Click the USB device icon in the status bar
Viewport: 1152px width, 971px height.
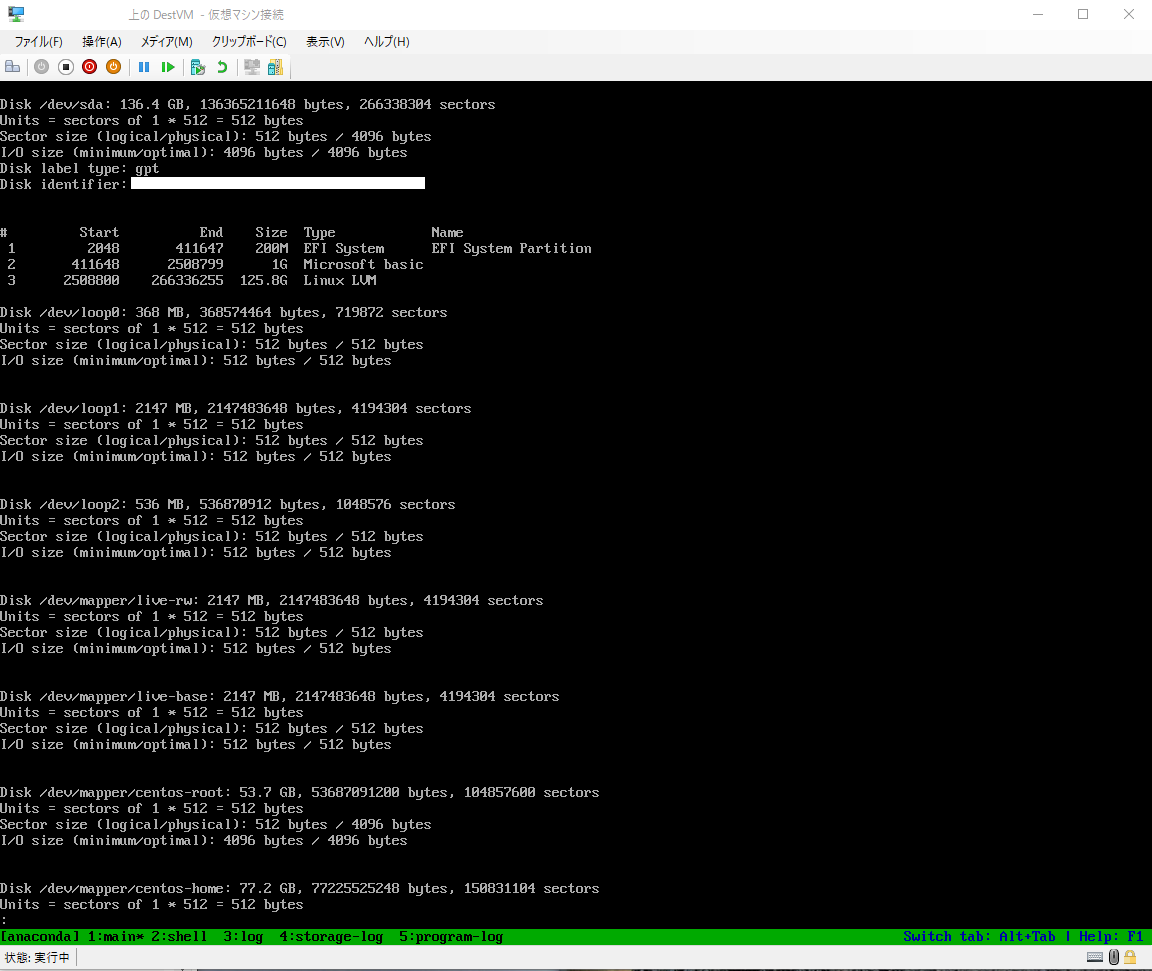[x=1114, y=957]
